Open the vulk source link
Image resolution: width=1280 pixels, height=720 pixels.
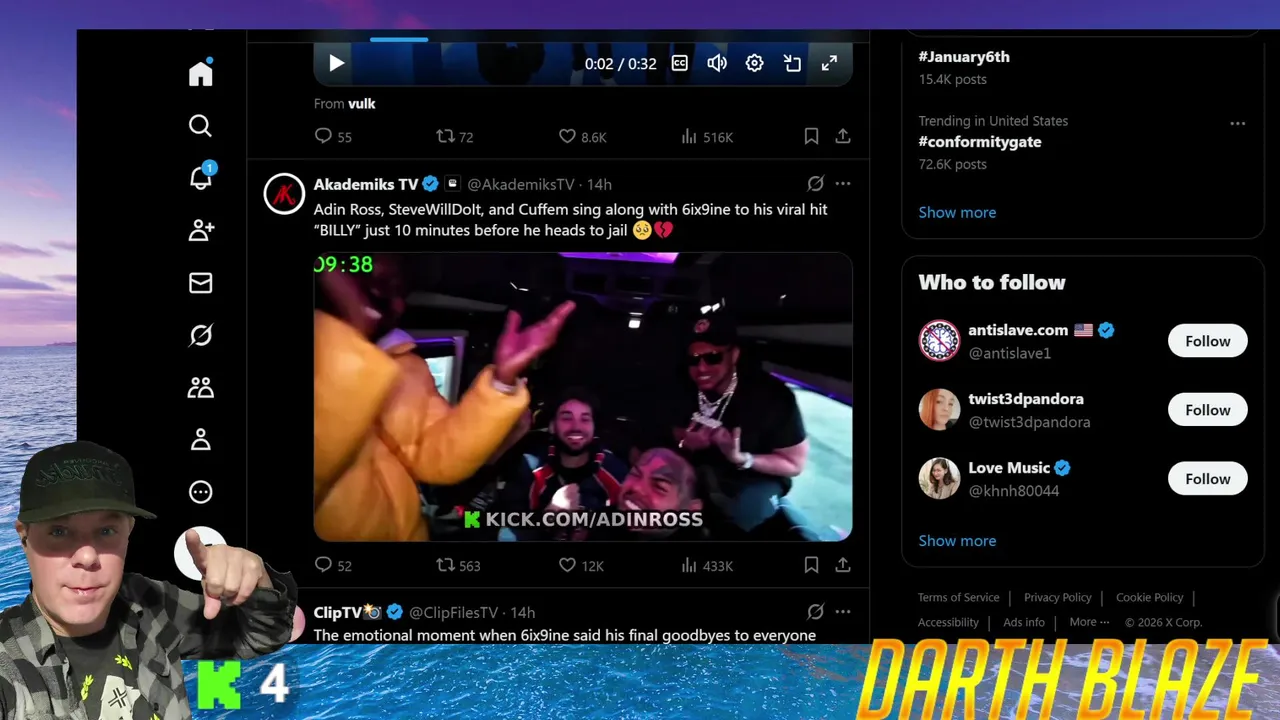pyautogui.click(x=361, y=103)
